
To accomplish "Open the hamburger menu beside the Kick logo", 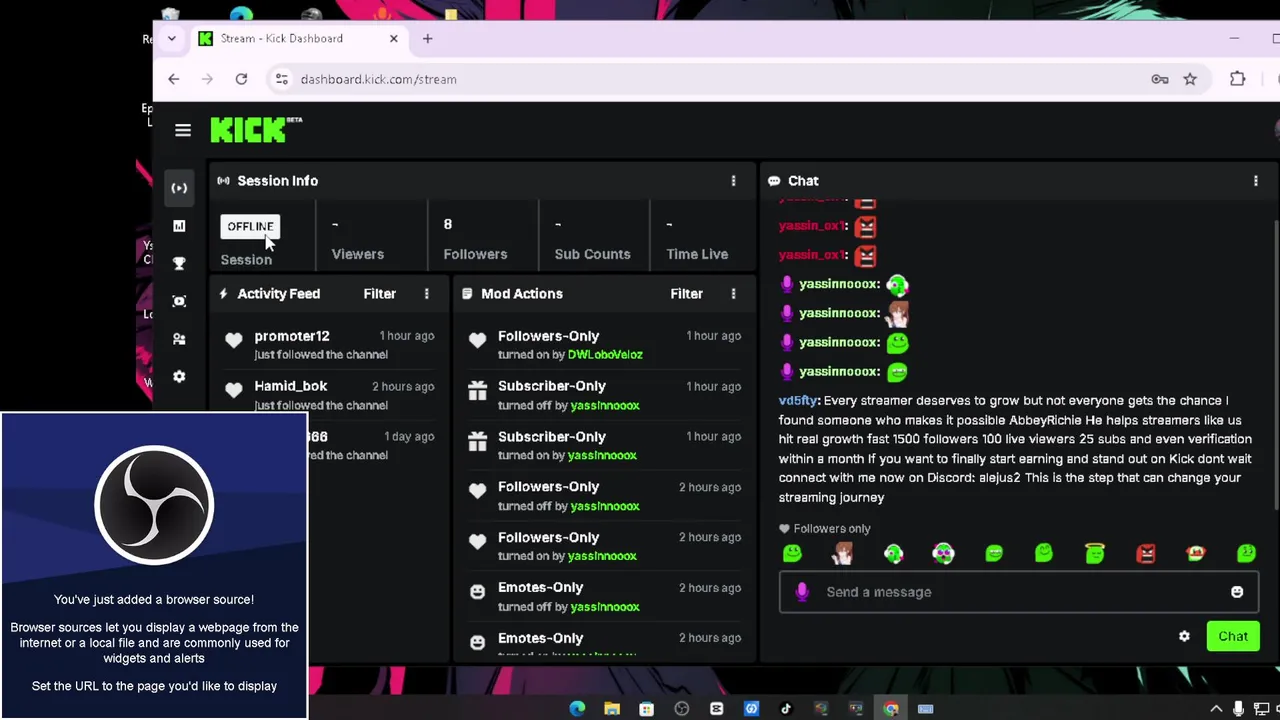I will click(x=182, y=130).
